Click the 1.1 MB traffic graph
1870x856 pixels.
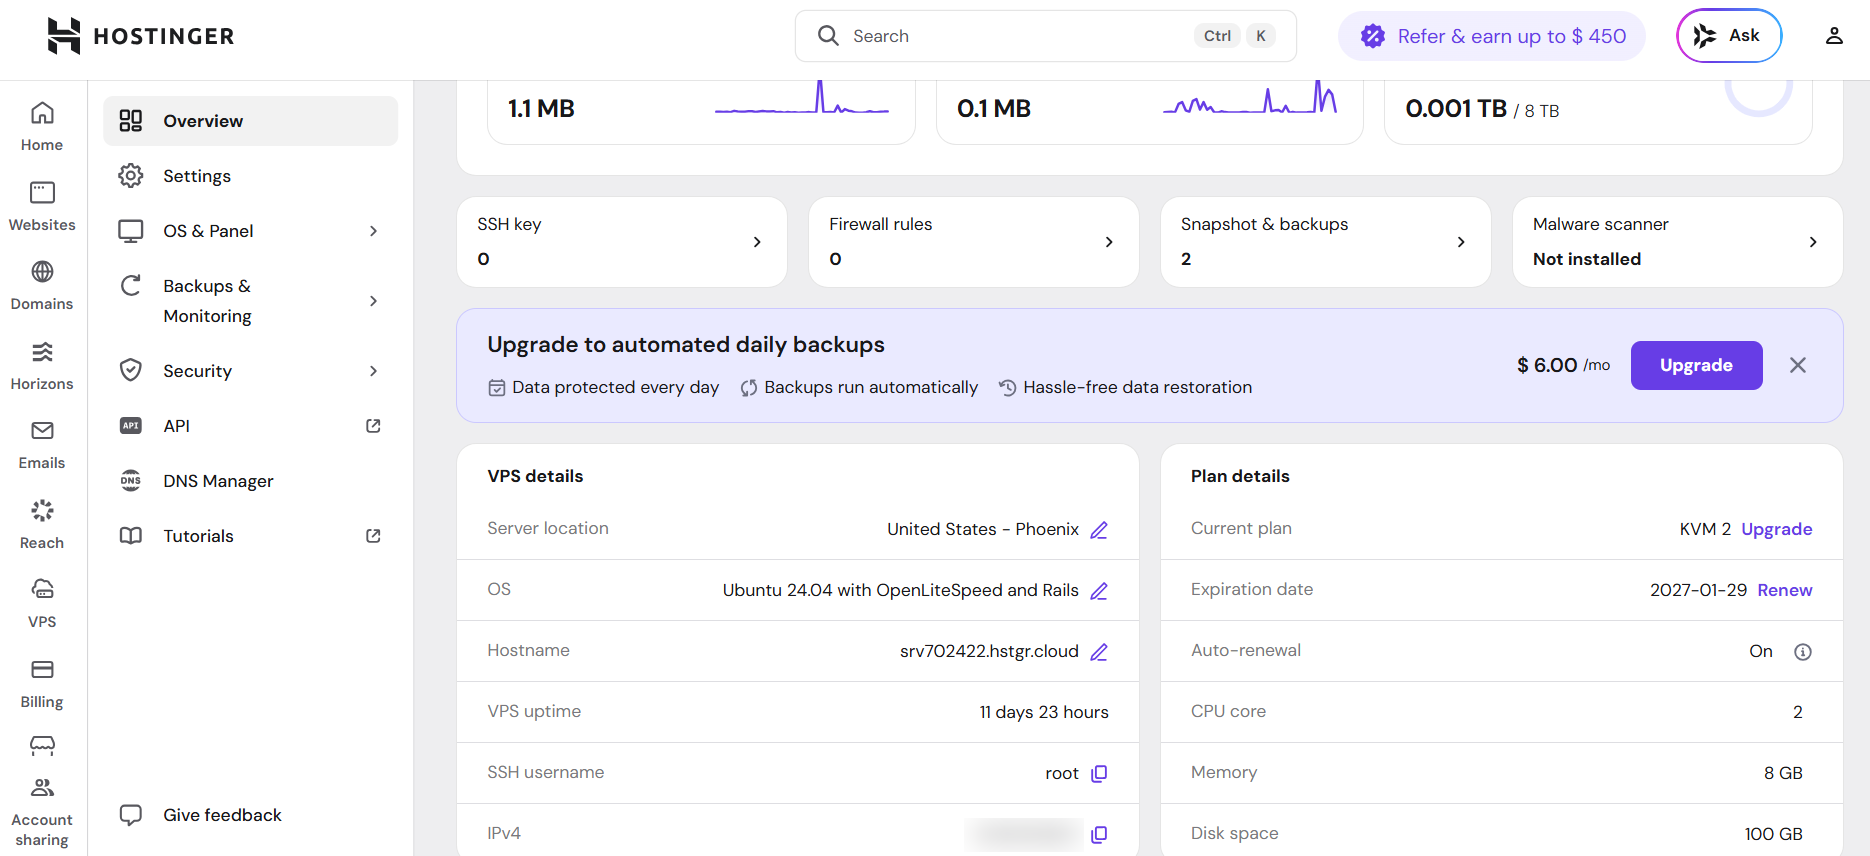pos(802,98)
